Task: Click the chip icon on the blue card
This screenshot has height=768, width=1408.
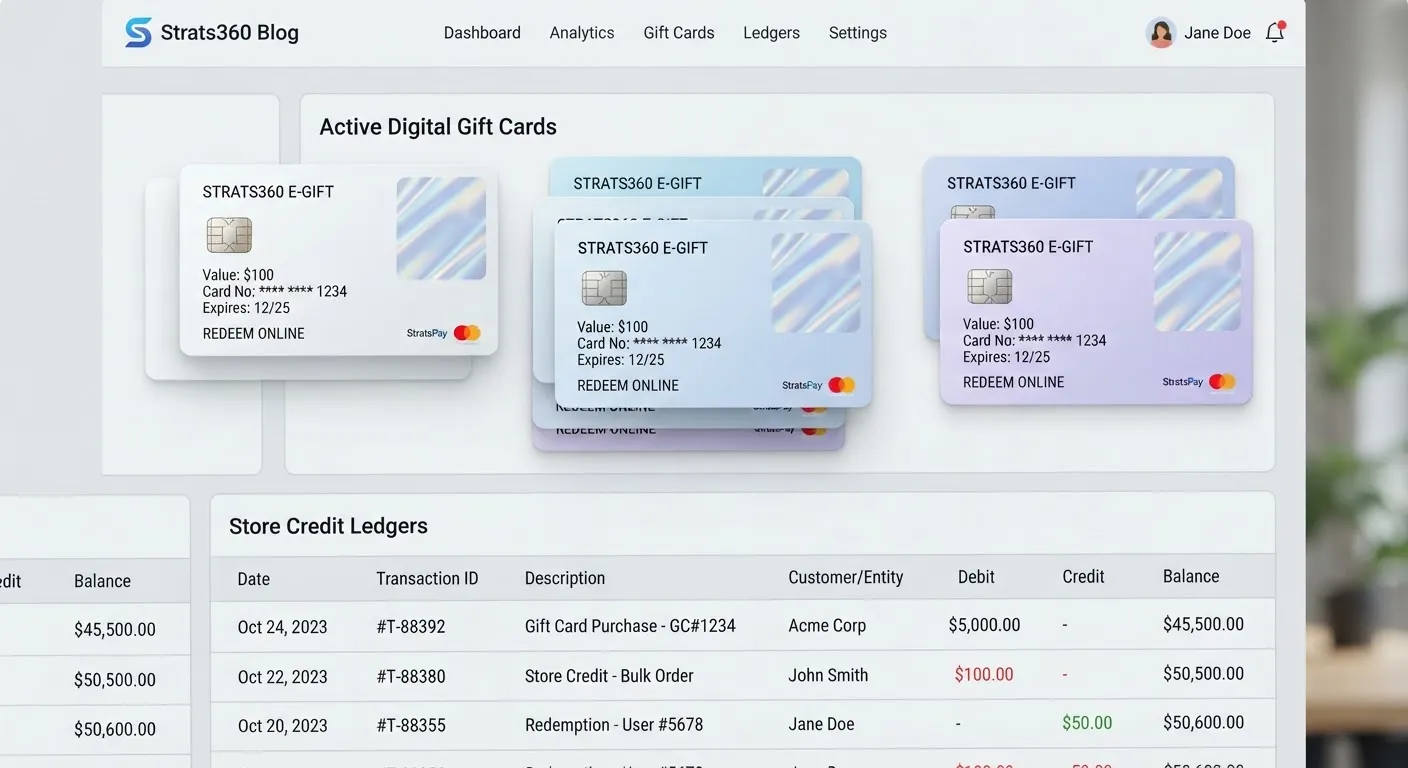Action: [x=604, y=288]
